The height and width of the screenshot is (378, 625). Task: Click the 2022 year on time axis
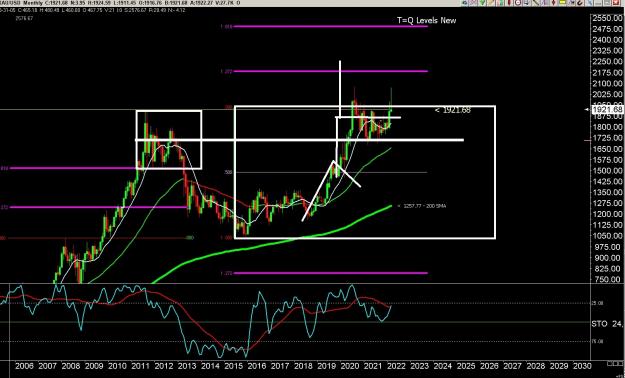point(396,366)
